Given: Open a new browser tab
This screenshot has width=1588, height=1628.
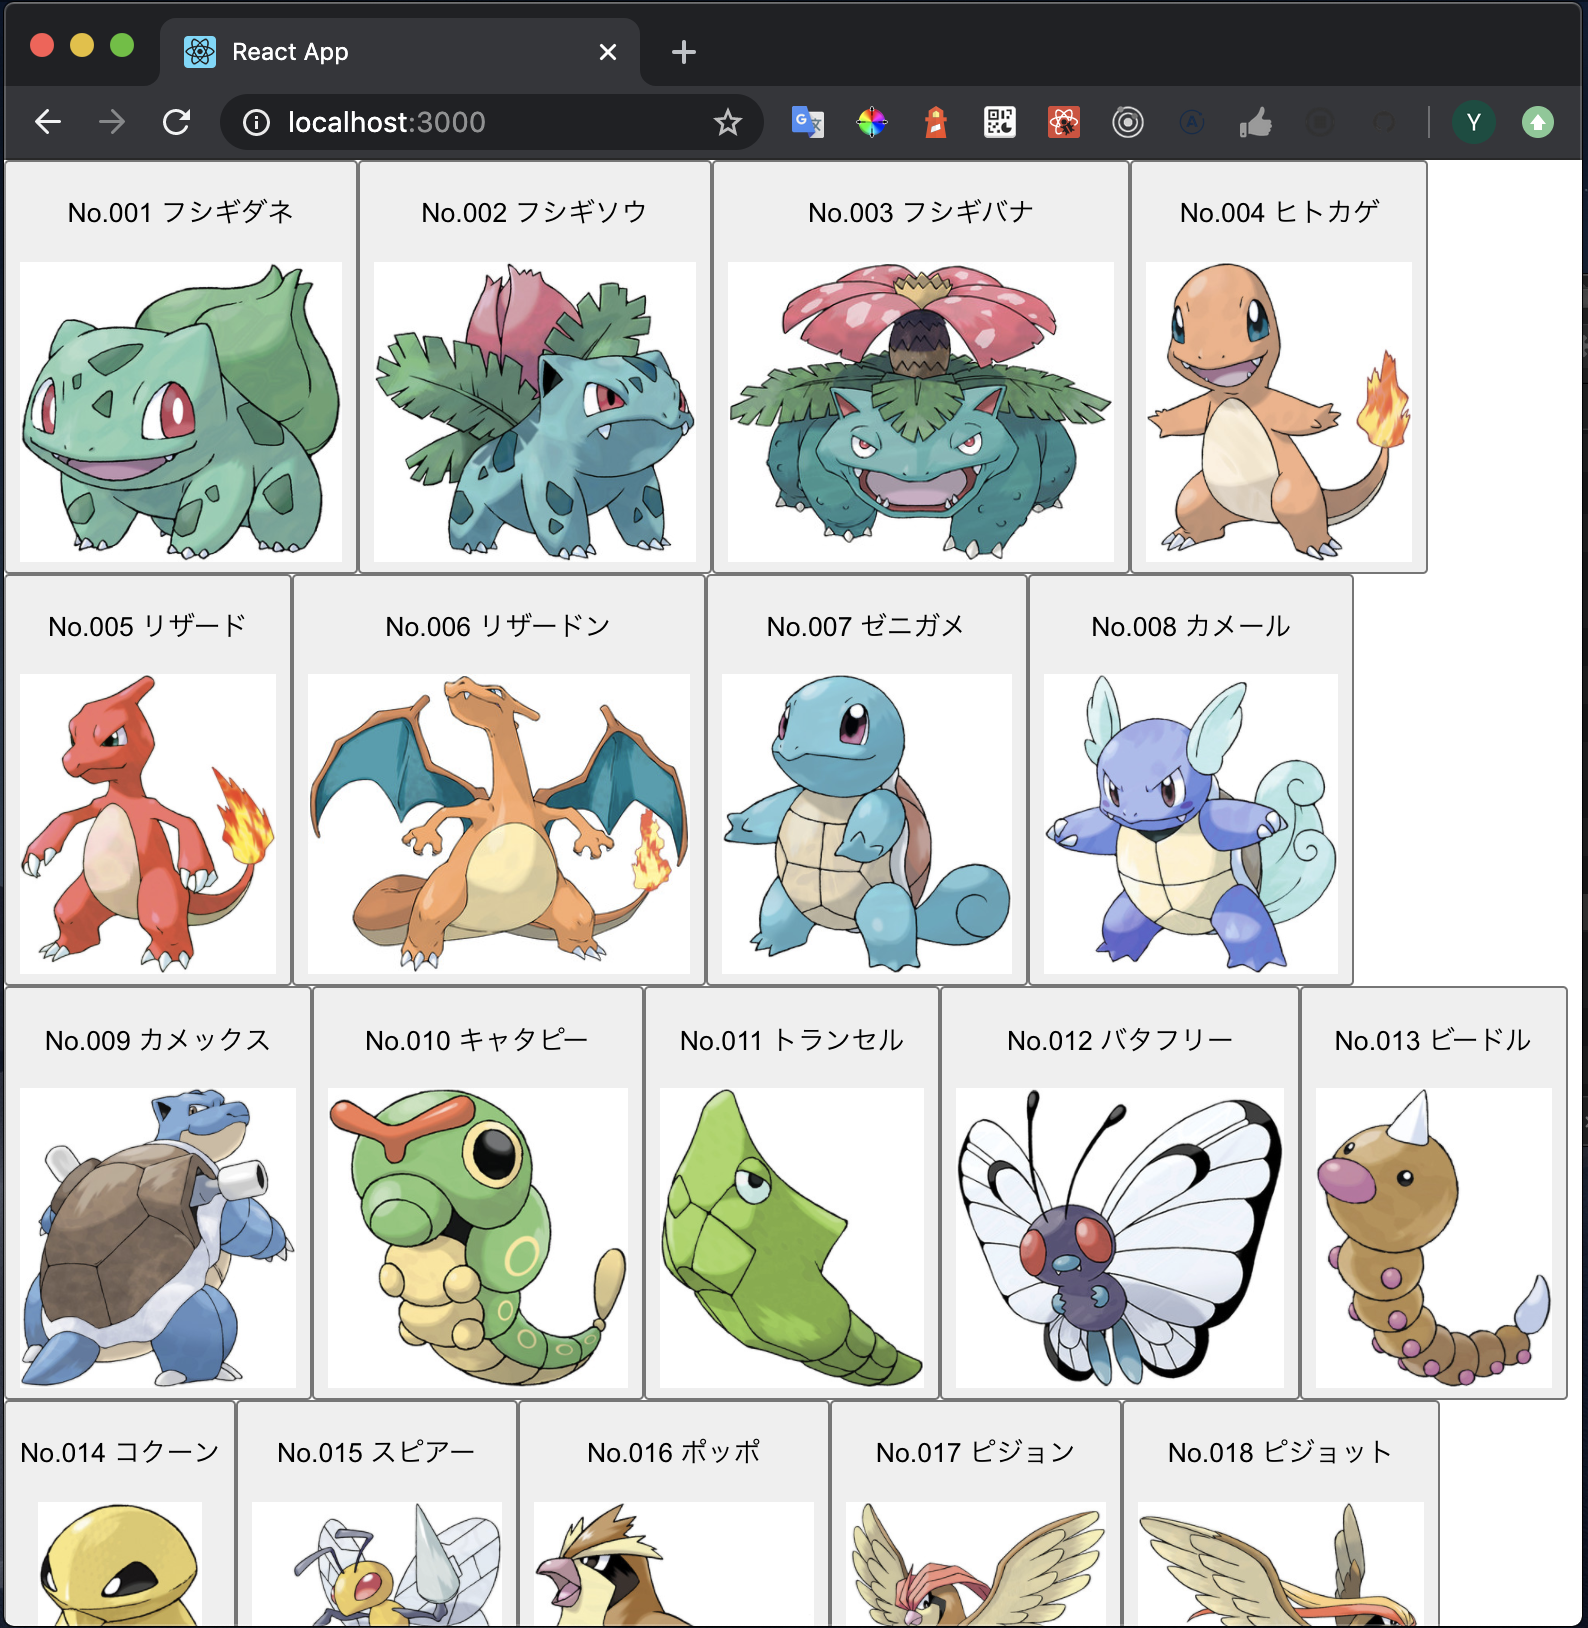Looking at the screenshot, I should tap(684, 52).
